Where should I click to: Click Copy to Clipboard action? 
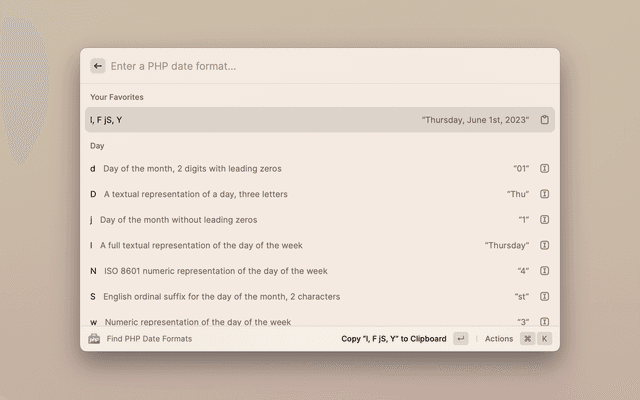click(x=393, y=339)
